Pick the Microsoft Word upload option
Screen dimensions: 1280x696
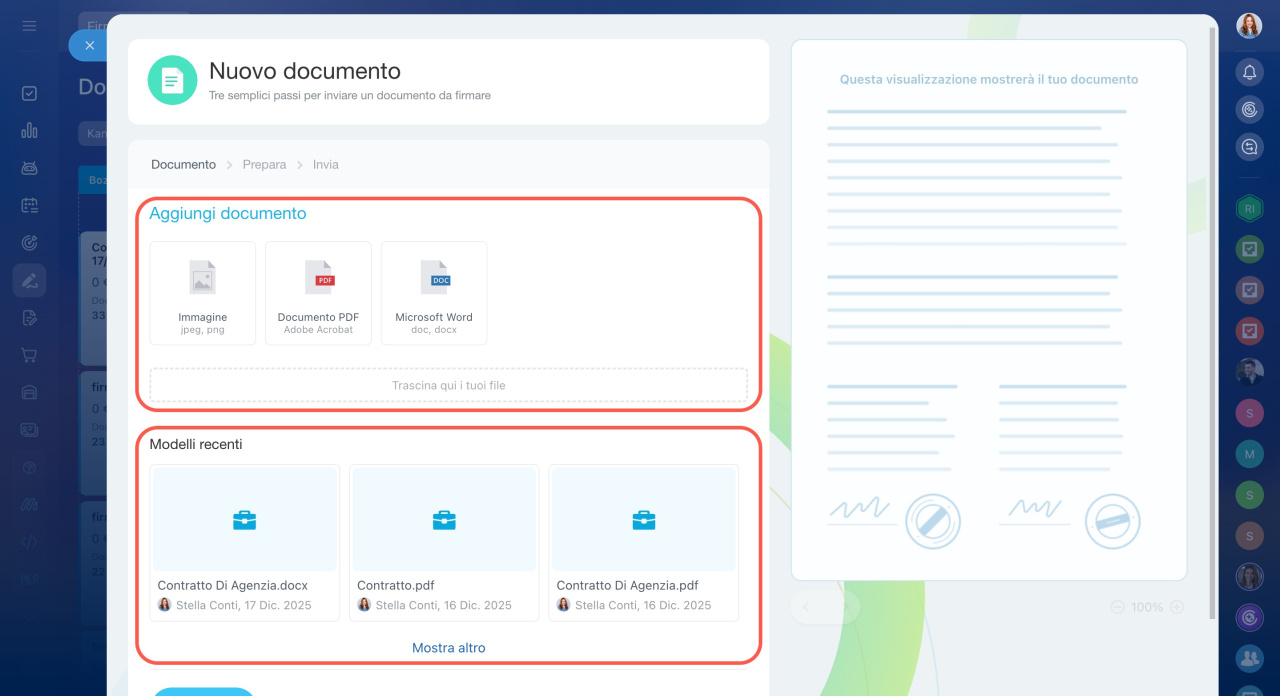434,293
